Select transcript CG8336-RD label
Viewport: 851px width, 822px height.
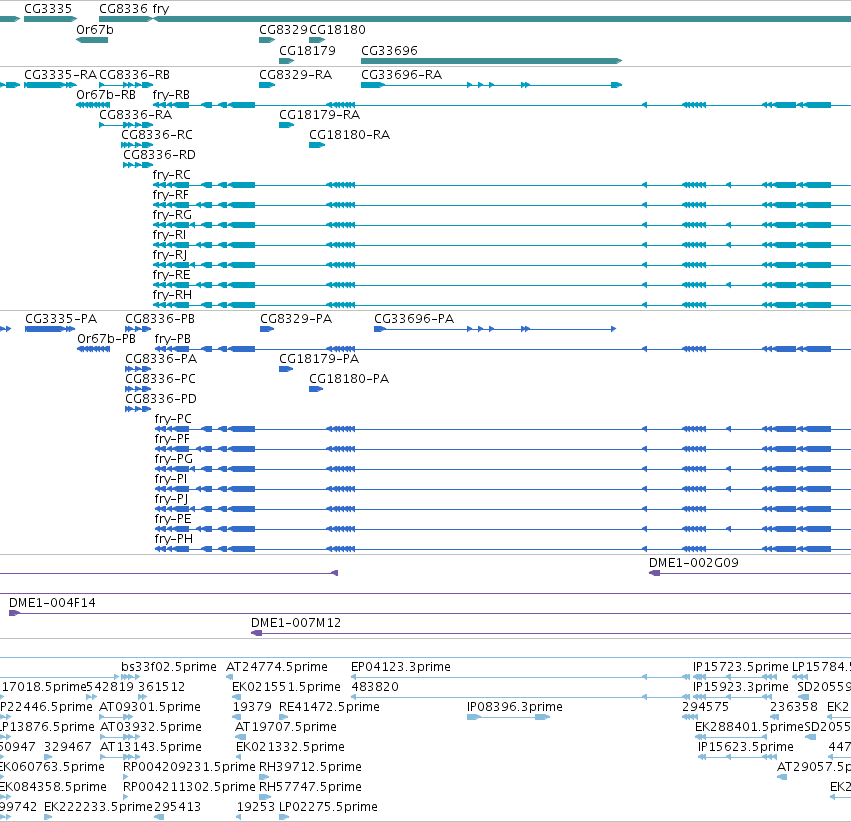[x=160, y=155]
